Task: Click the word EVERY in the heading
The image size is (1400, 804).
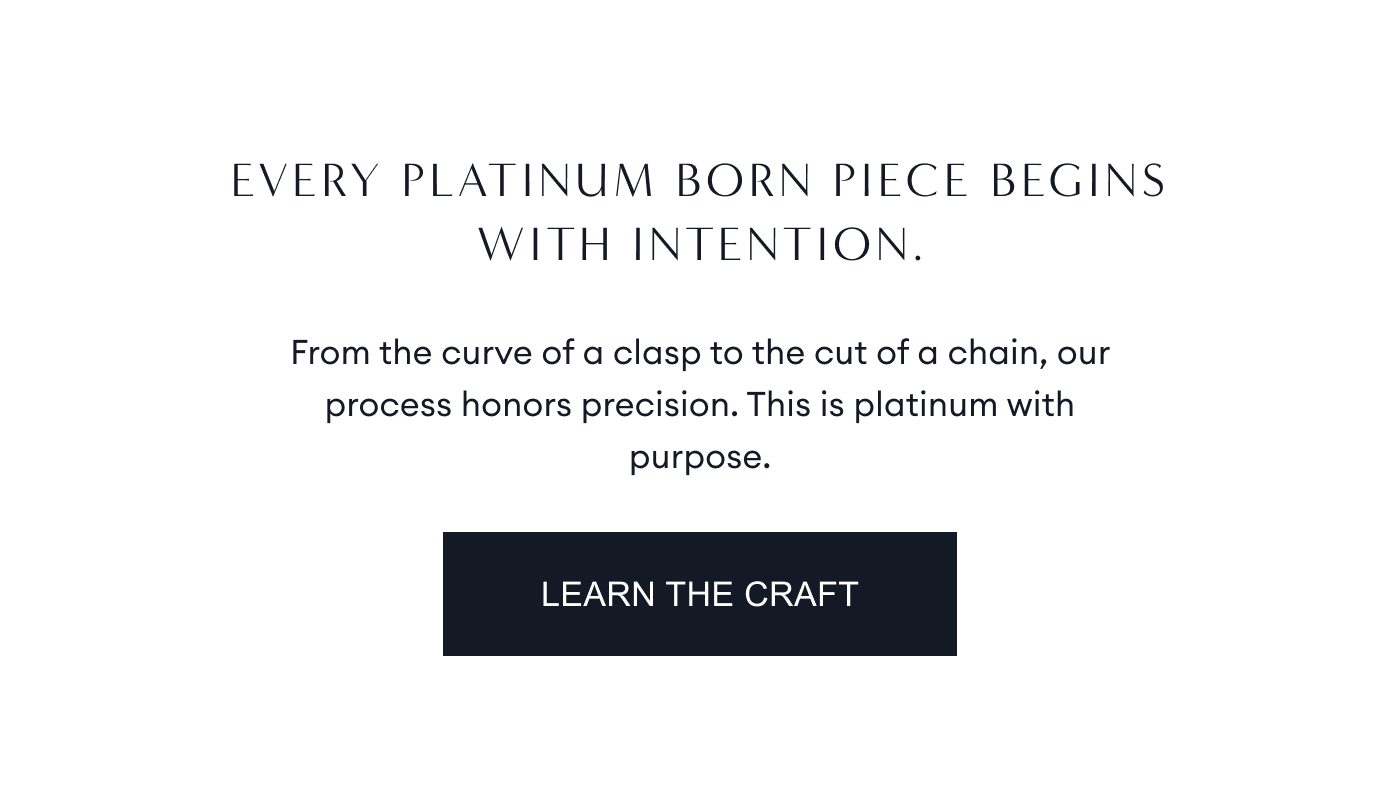Action: point(306,182)
